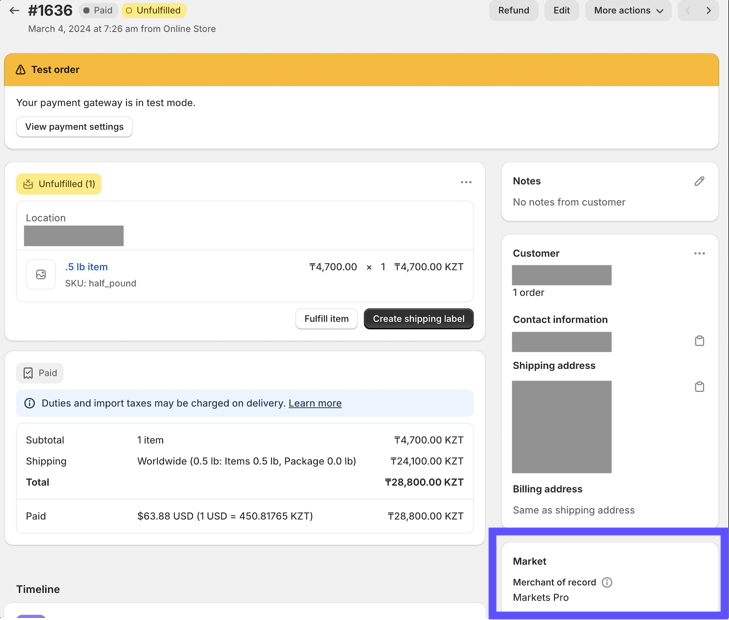Image resolution: width=729 pixels, height=620 pixels.
Task: Click the Worldwide shipping method text
Action: [246, 461]
